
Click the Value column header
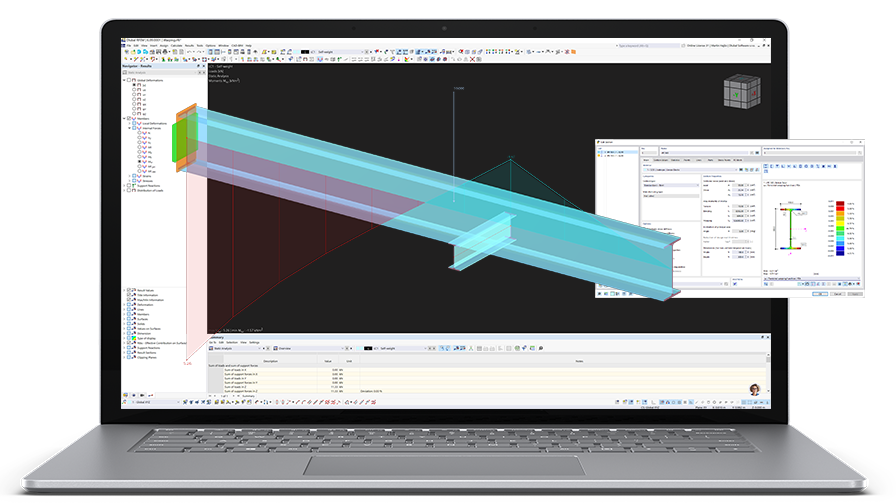[x=328, y=361]
